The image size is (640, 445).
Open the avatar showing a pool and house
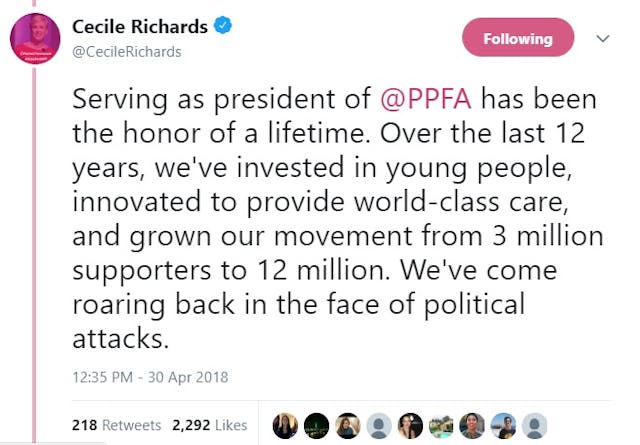click(441, 424)
